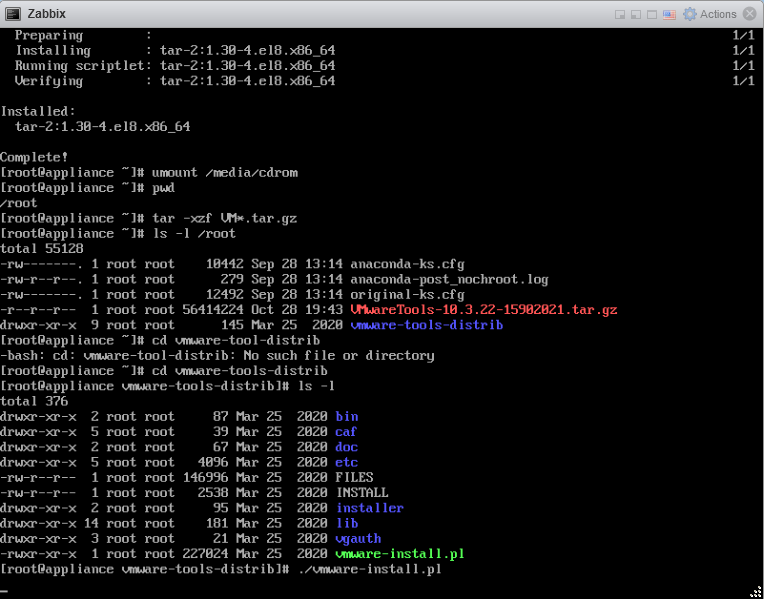Viewport: 764px width, 599px height.
Task: Click the second window-size icon left of the flag
Action: 635,15
